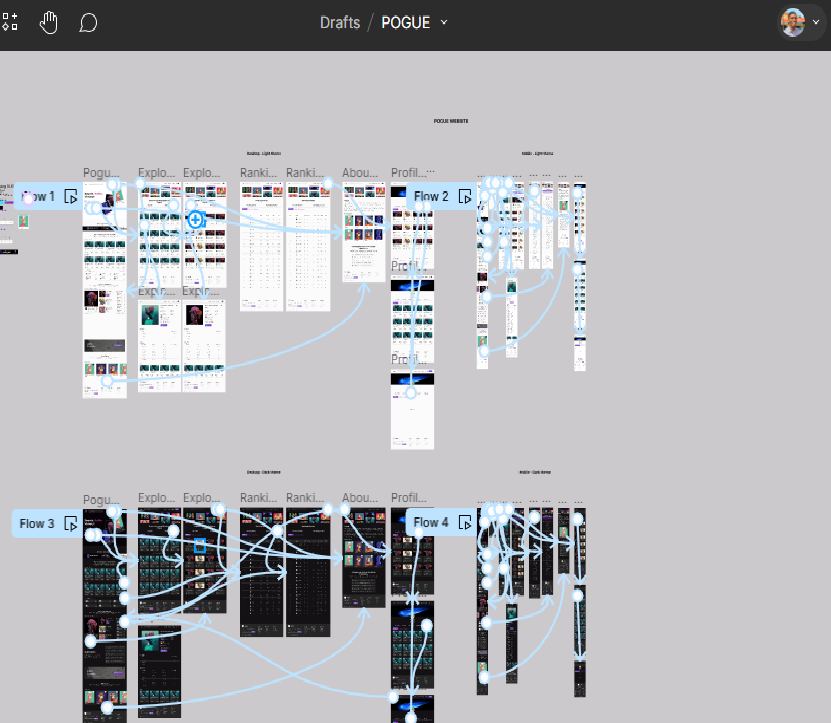
Task: Open the resources and components tool
Action: pyautogui.click(x=10, y=22)
